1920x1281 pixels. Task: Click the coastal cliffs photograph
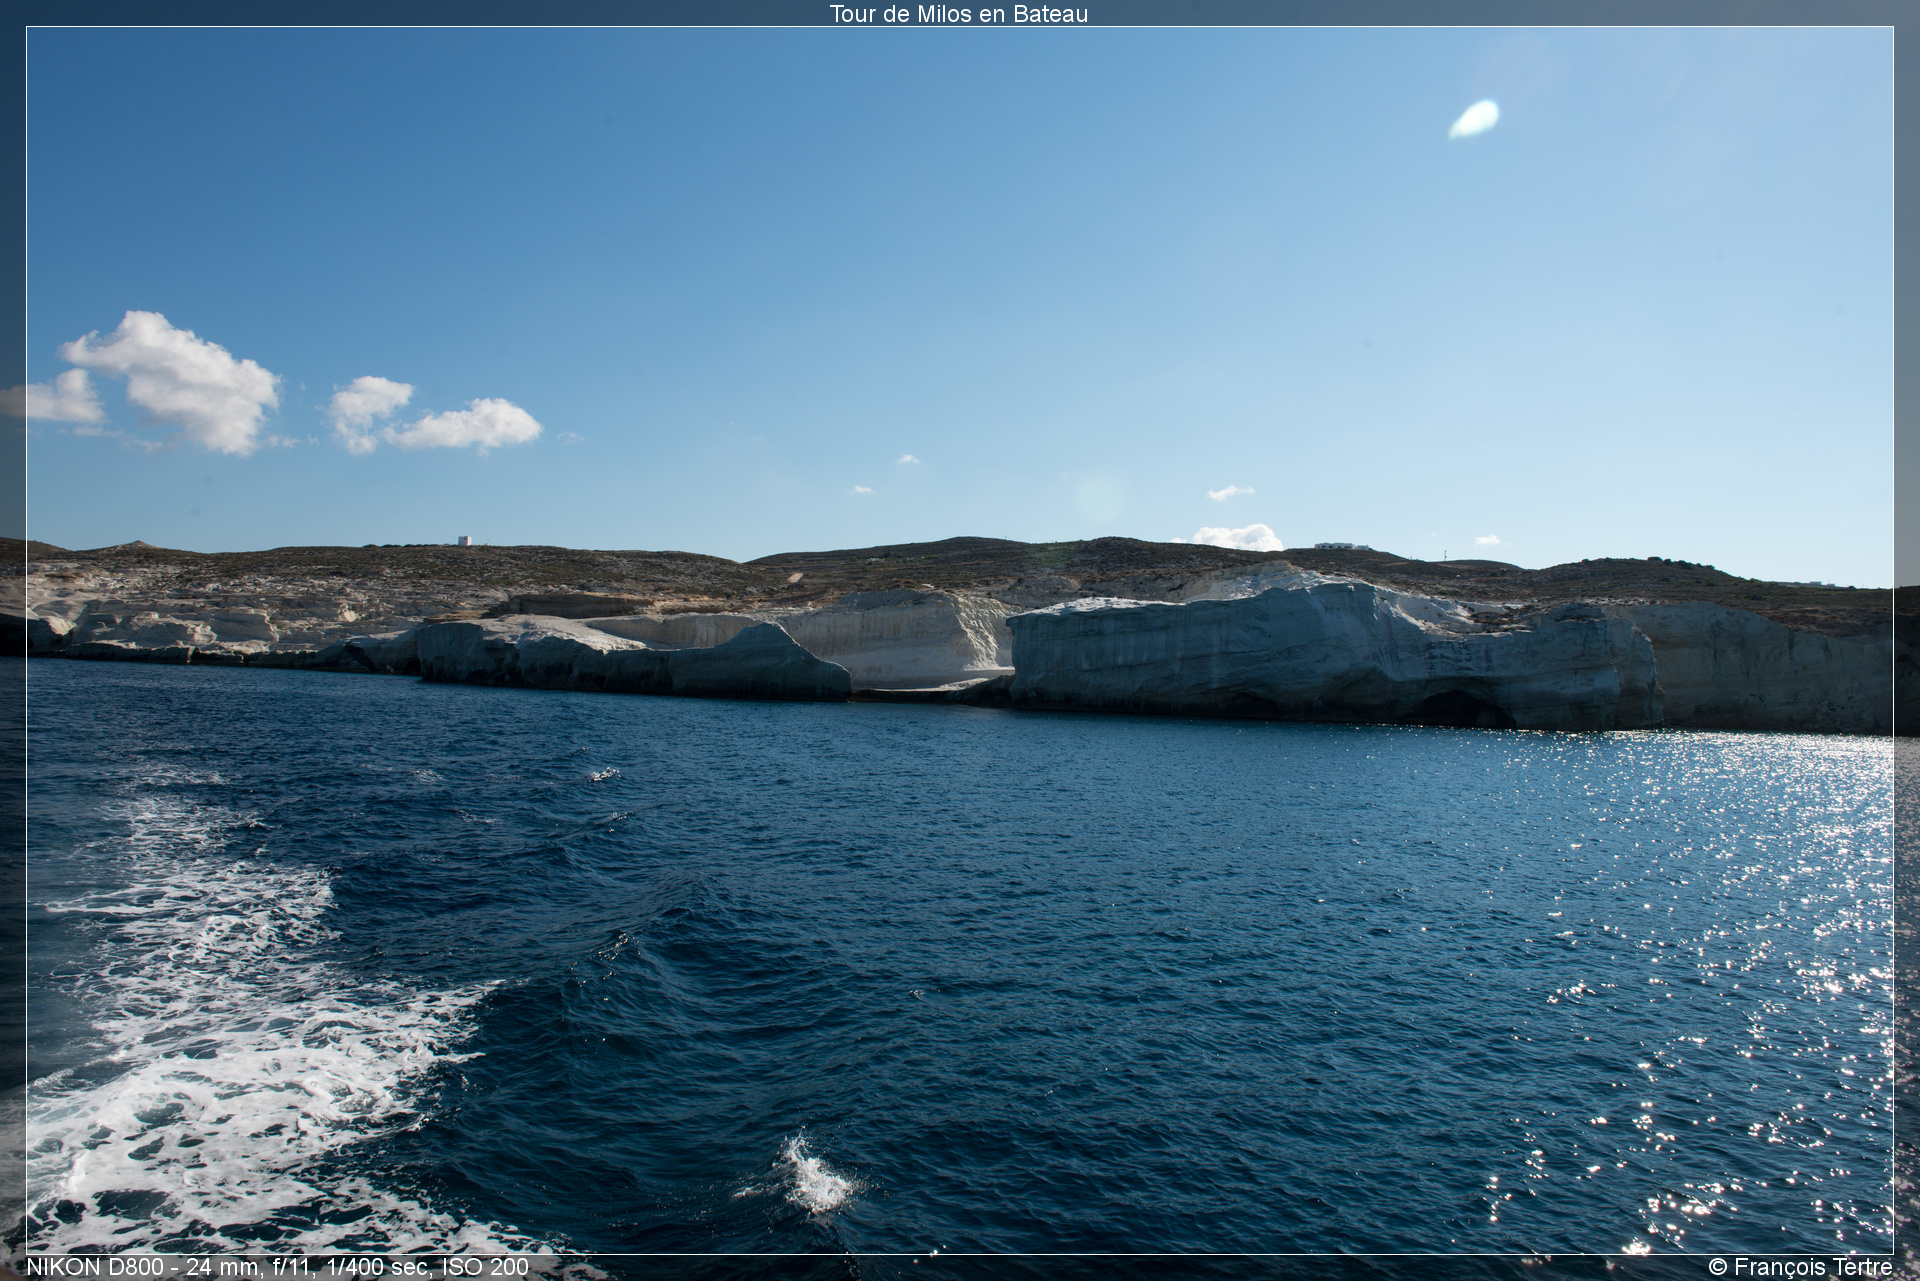(960, 640)
